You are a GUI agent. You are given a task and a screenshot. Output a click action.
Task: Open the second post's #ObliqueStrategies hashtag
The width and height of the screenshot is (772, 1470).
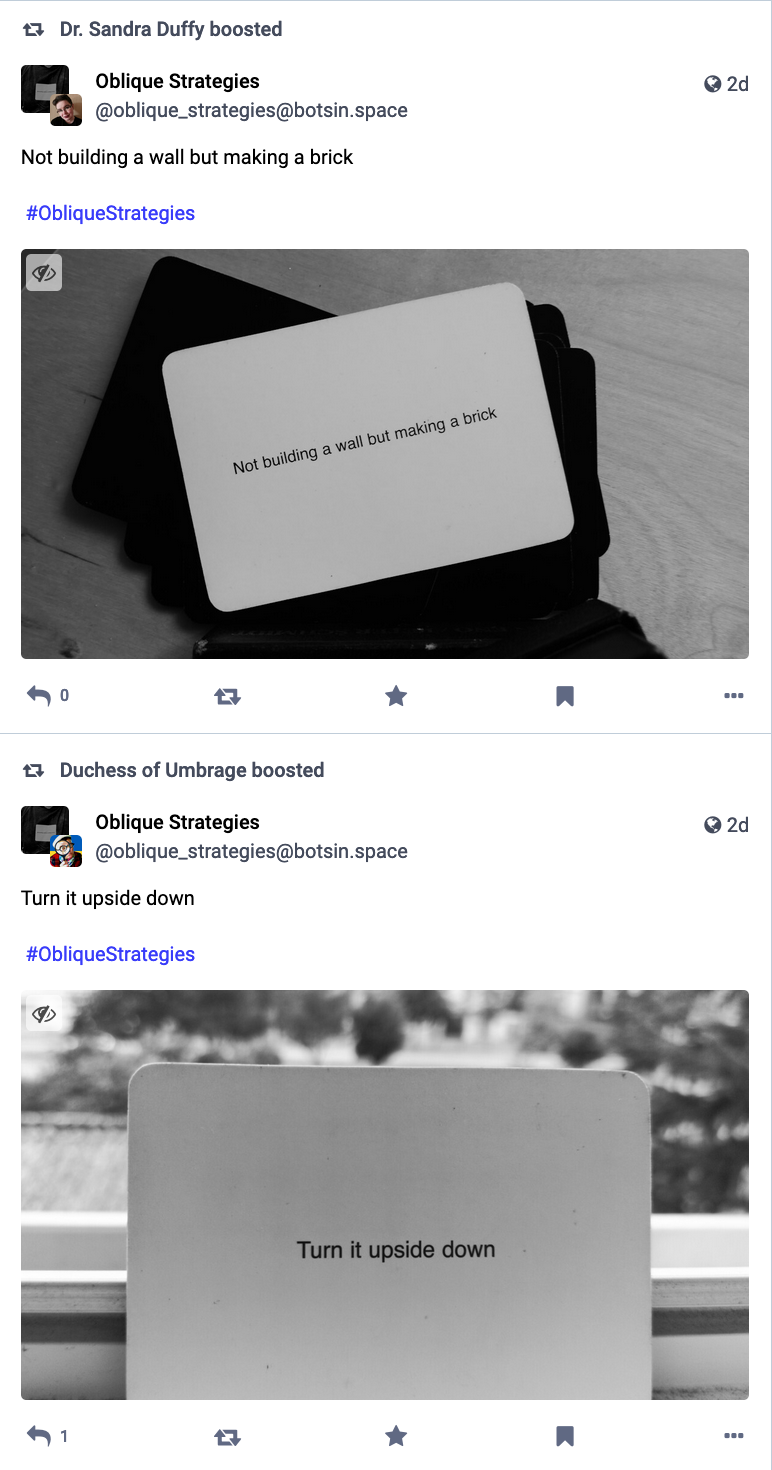[110, 954]
